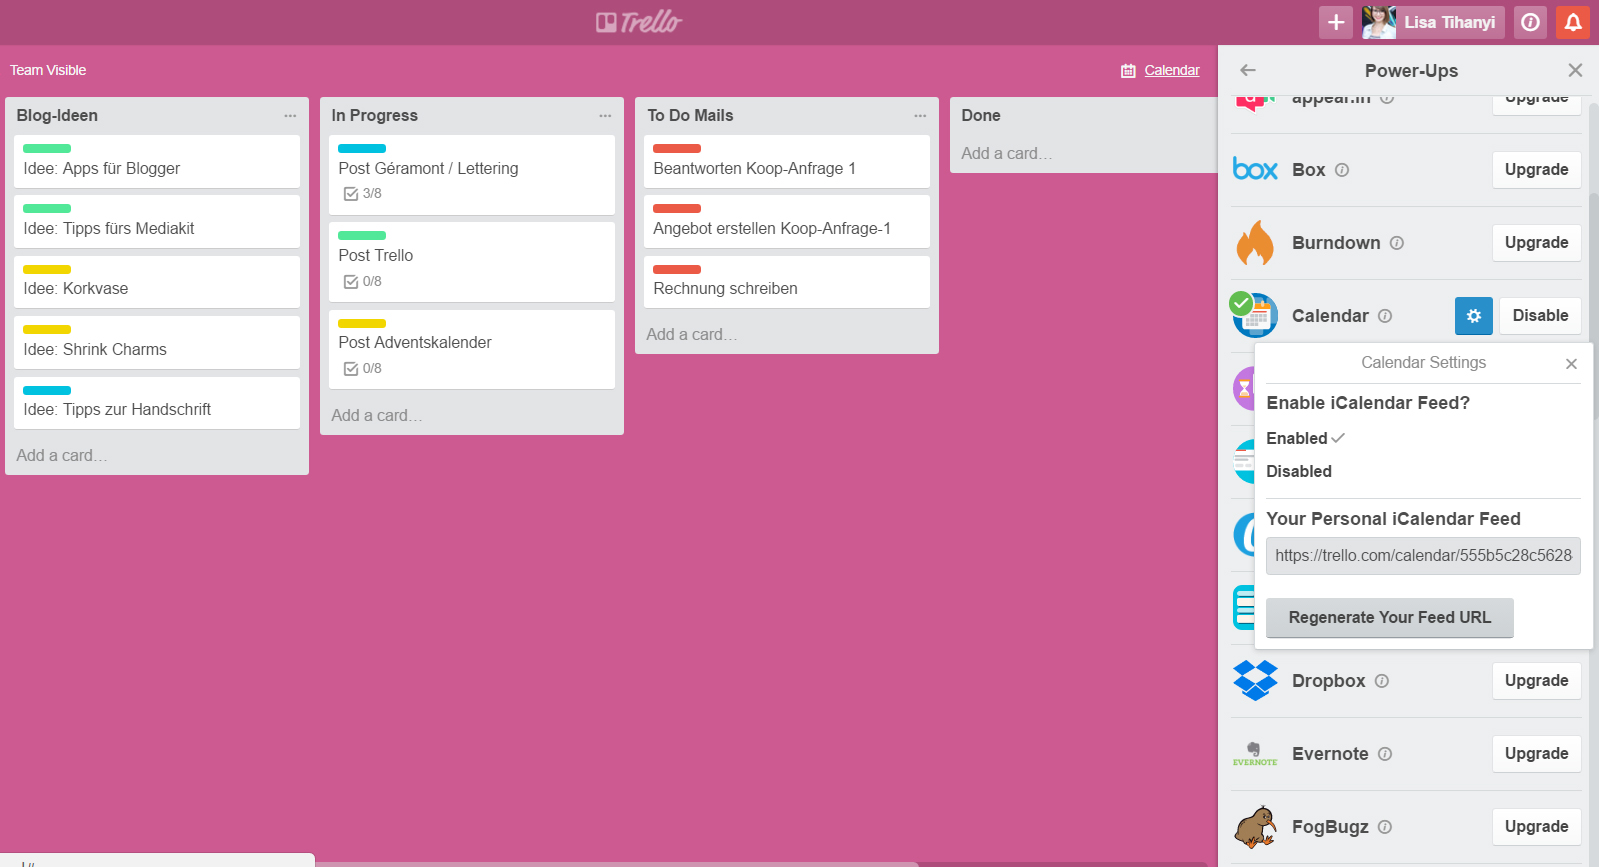Image resolution: width=1599 pixels, height=867 pixels.
Task: Click the Dropbox power-up icon
Action: click(1255, 681)
